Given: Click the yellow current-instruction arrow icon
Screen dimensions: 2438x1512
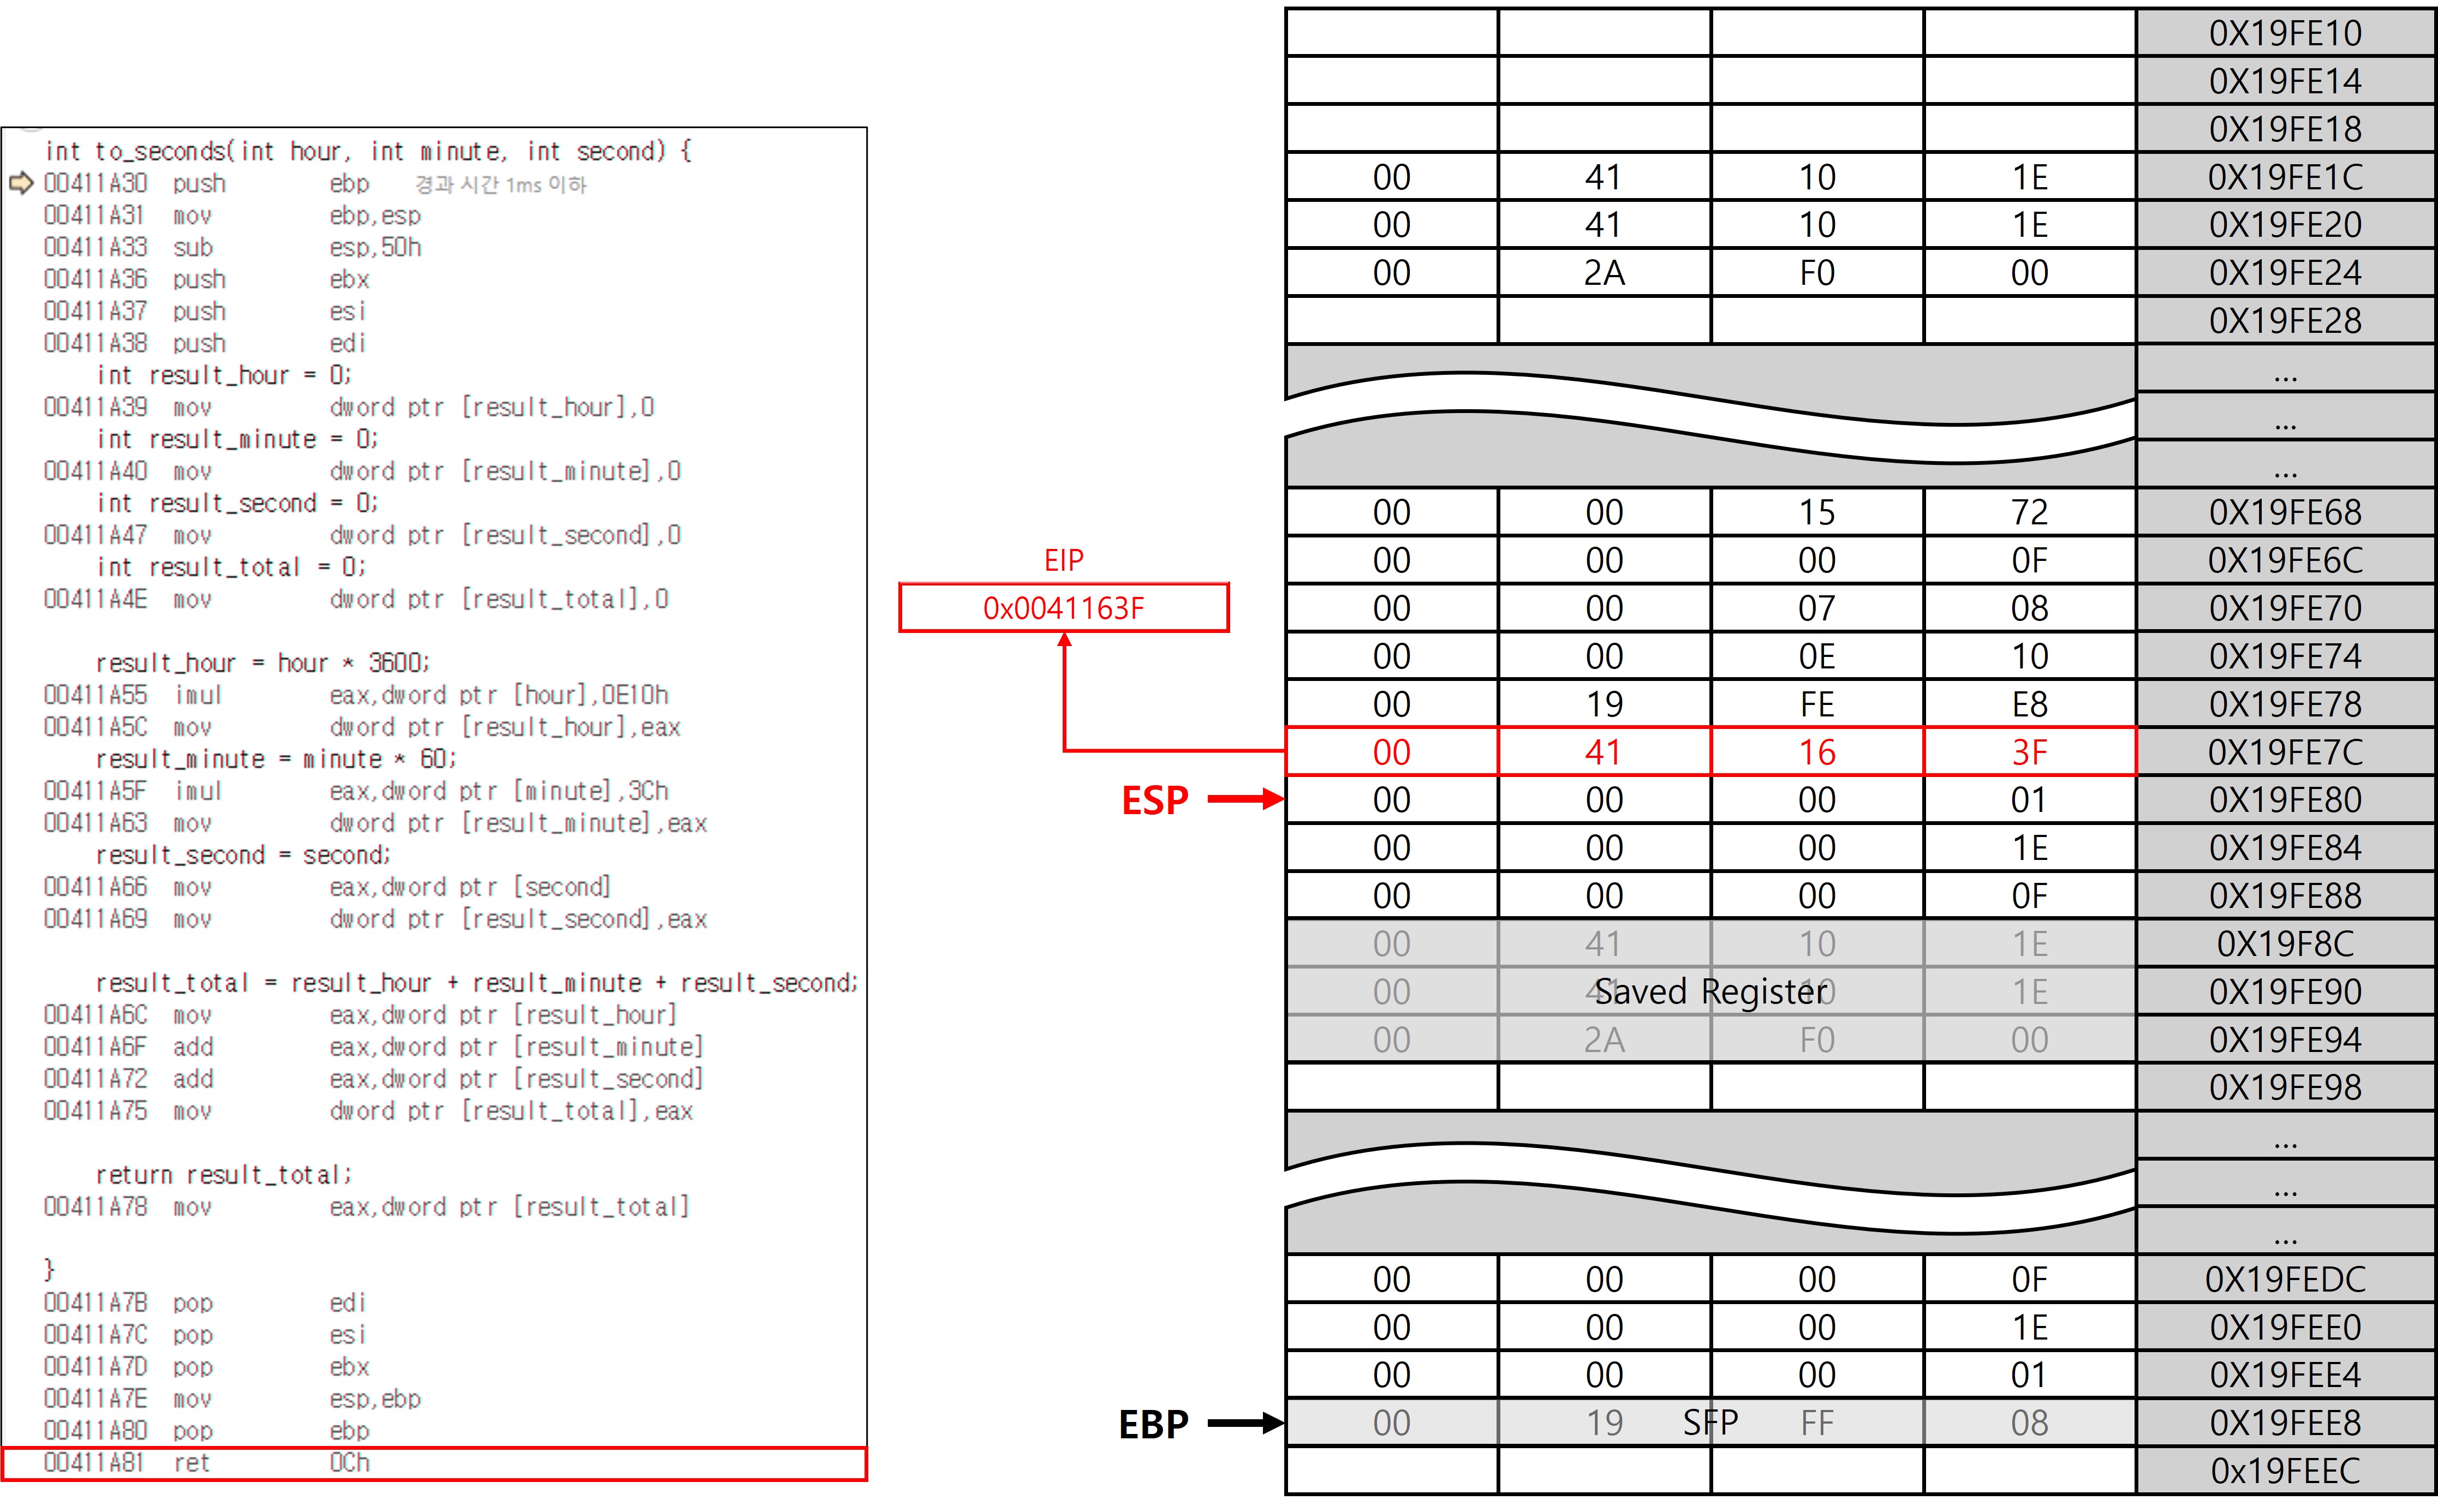Looking at the screenshot, I should (21, 183).
